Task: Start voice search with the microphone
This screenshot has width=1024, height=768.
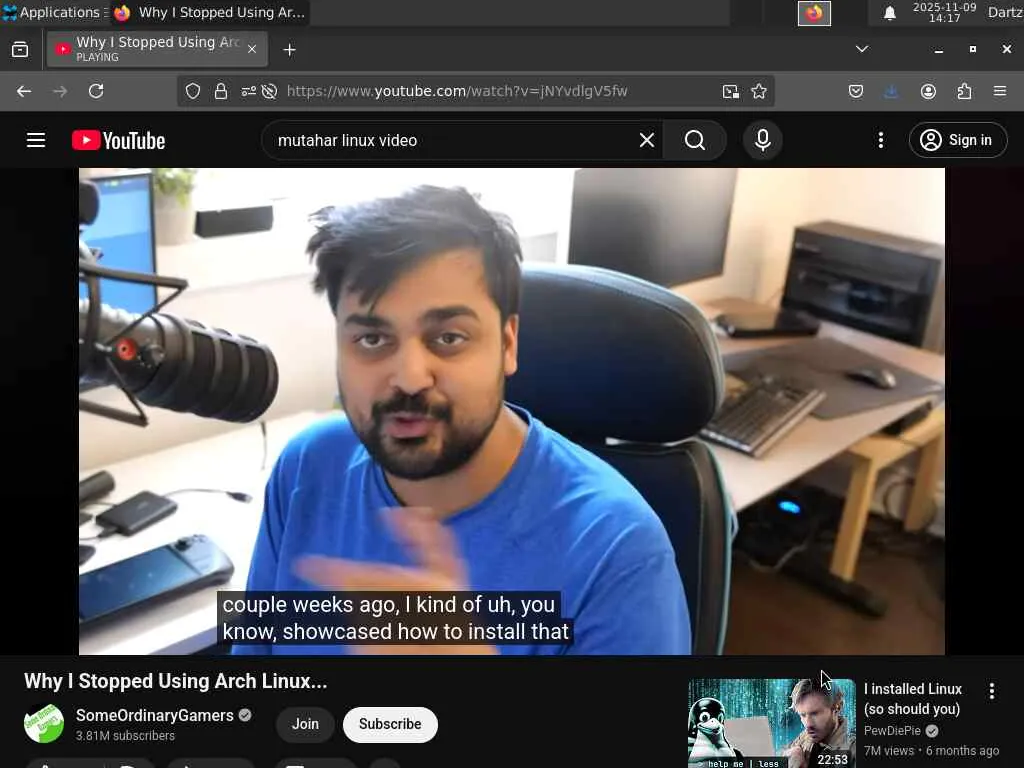Action: pyautogui.click(x=762, y=140)
